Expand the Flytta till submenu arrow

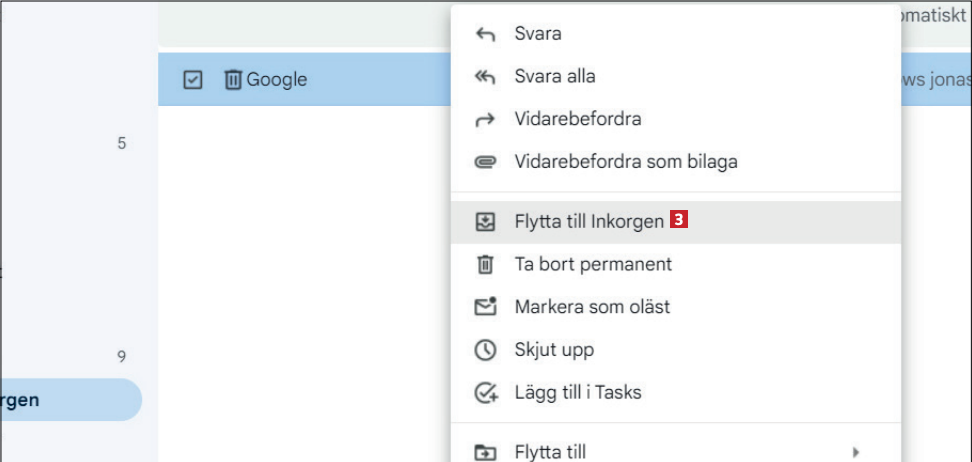(854, 452)
